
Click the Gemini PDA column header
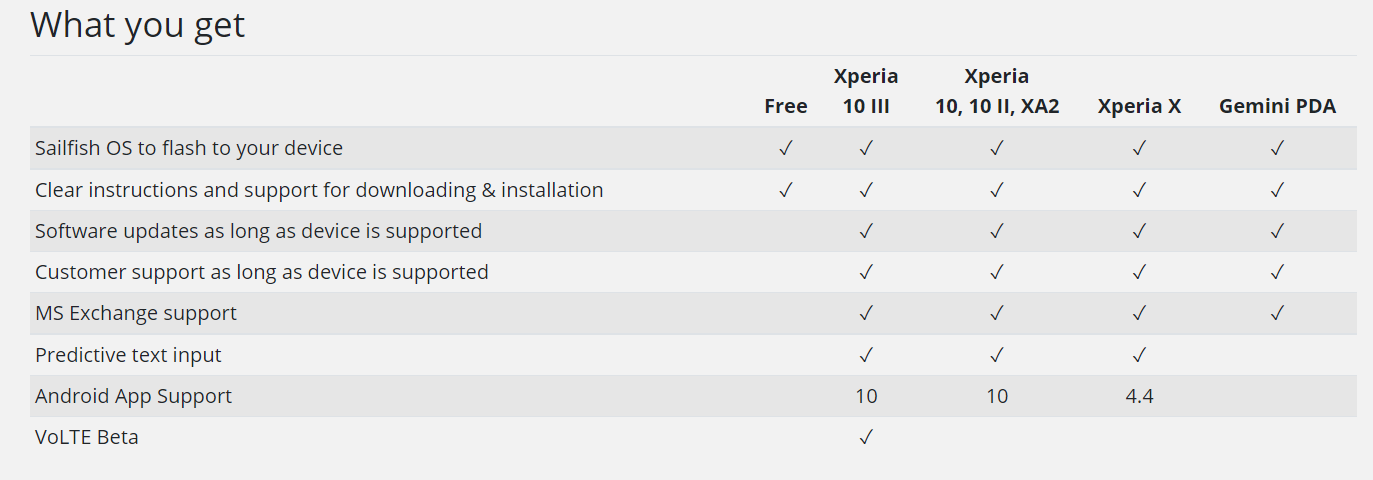pyautogui.click(x=1277, y=106)
